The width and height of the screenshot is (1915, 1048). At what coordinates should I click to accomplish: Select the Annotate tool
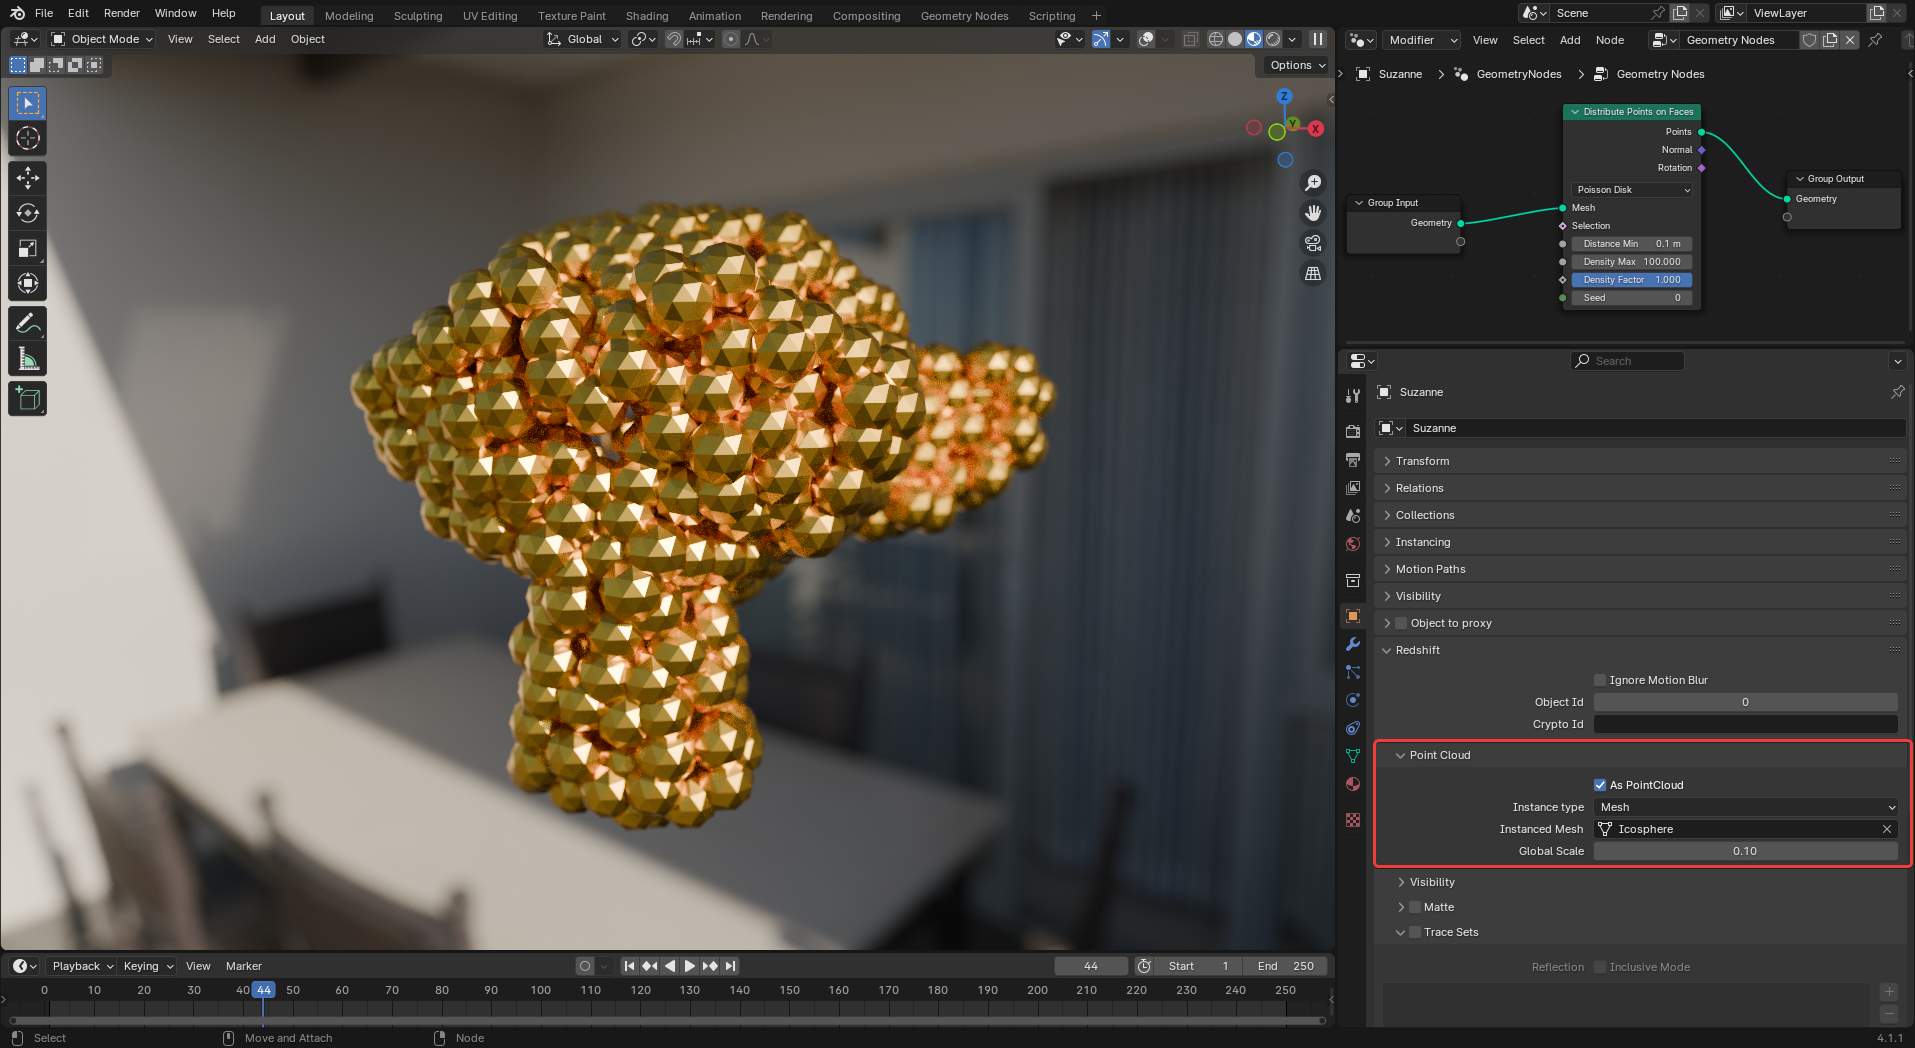click(28, 324)
